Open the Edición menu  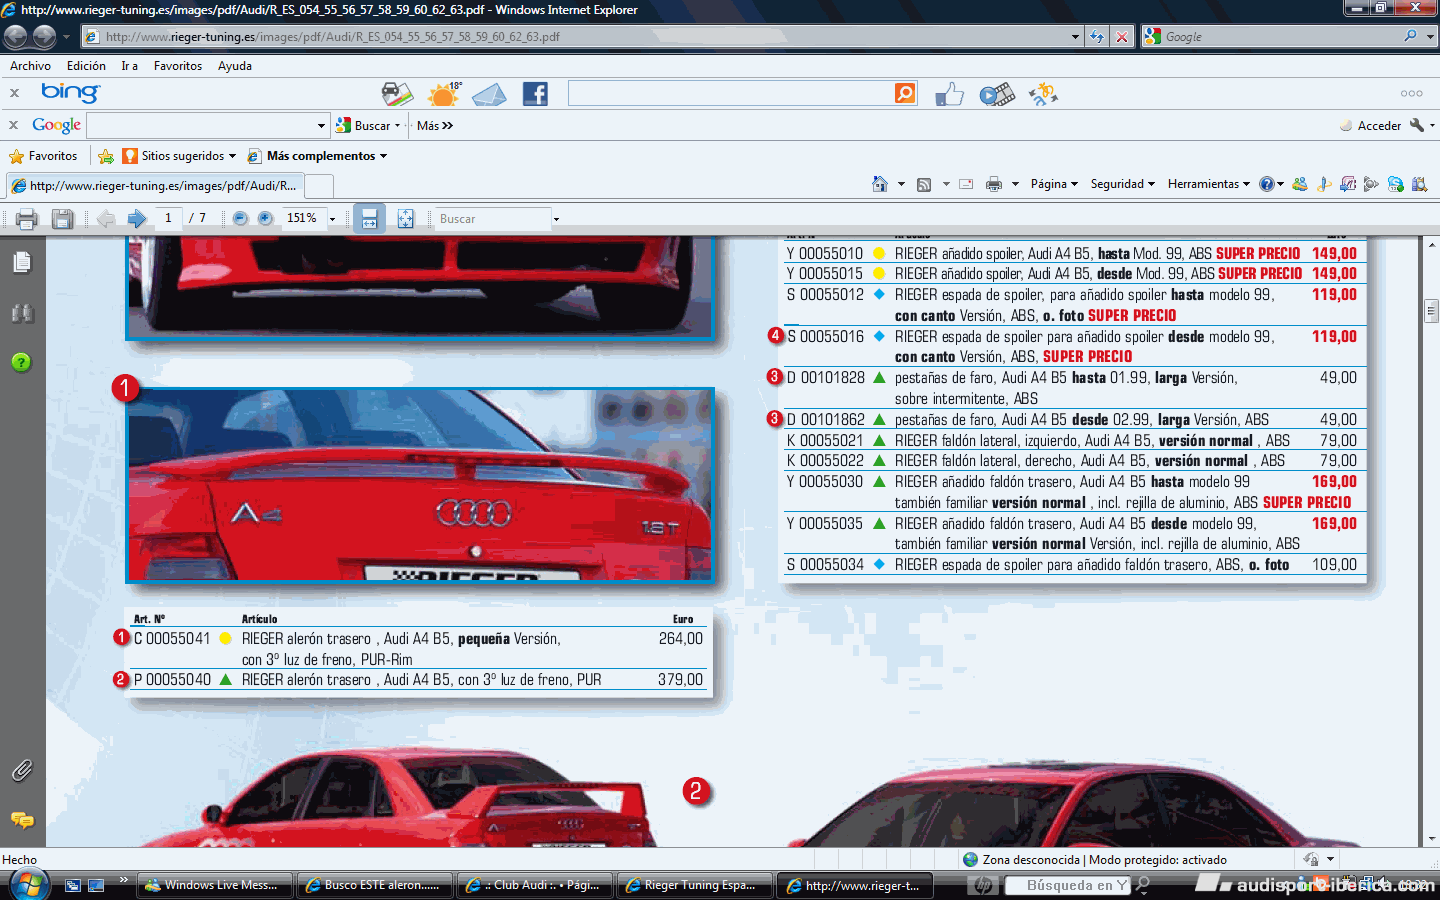[86, 66]
